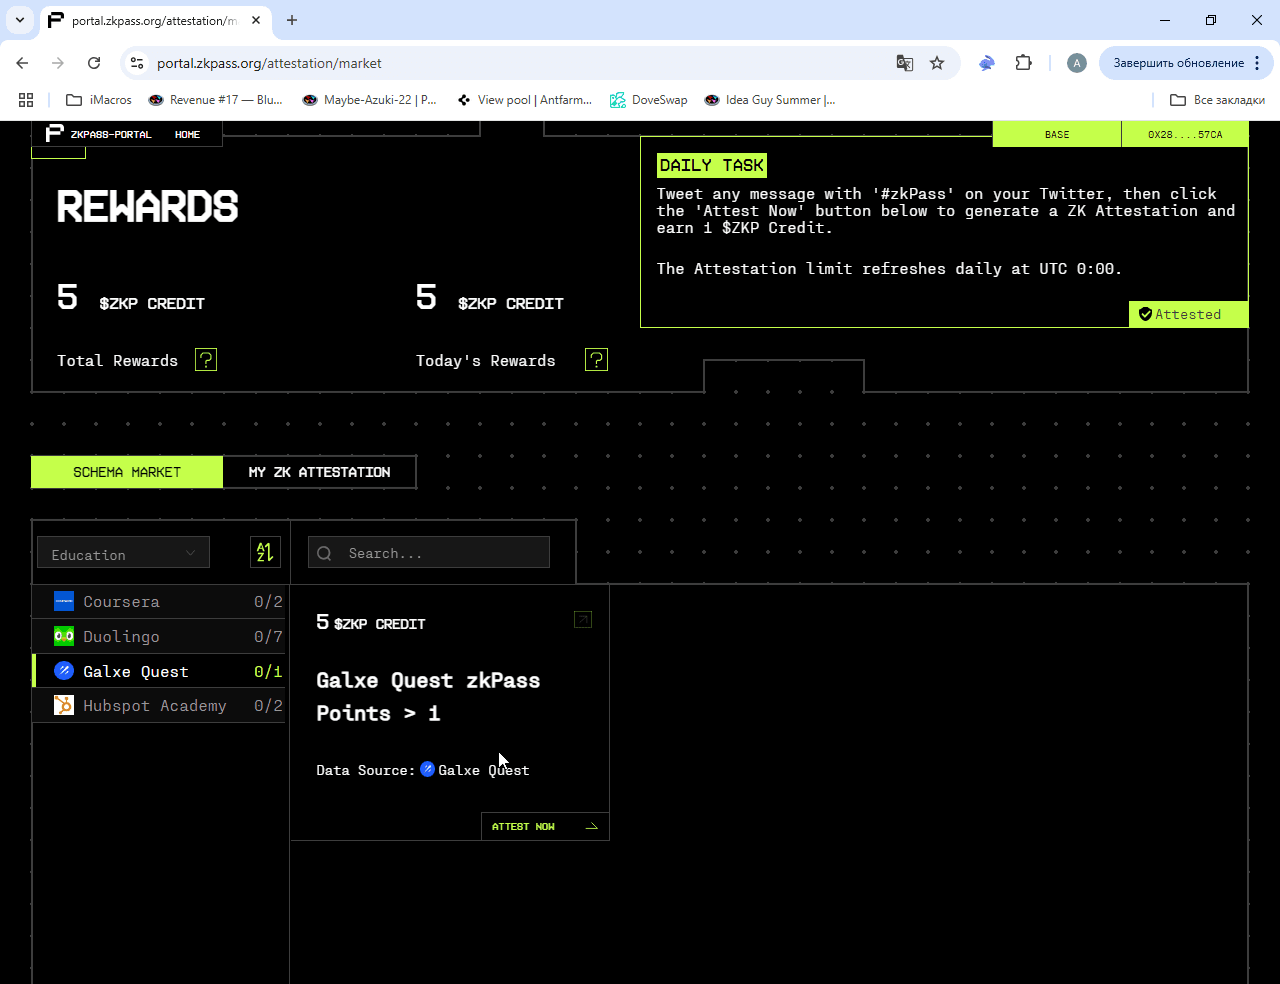Open DoveSwap bookmark

click(649, 100)
